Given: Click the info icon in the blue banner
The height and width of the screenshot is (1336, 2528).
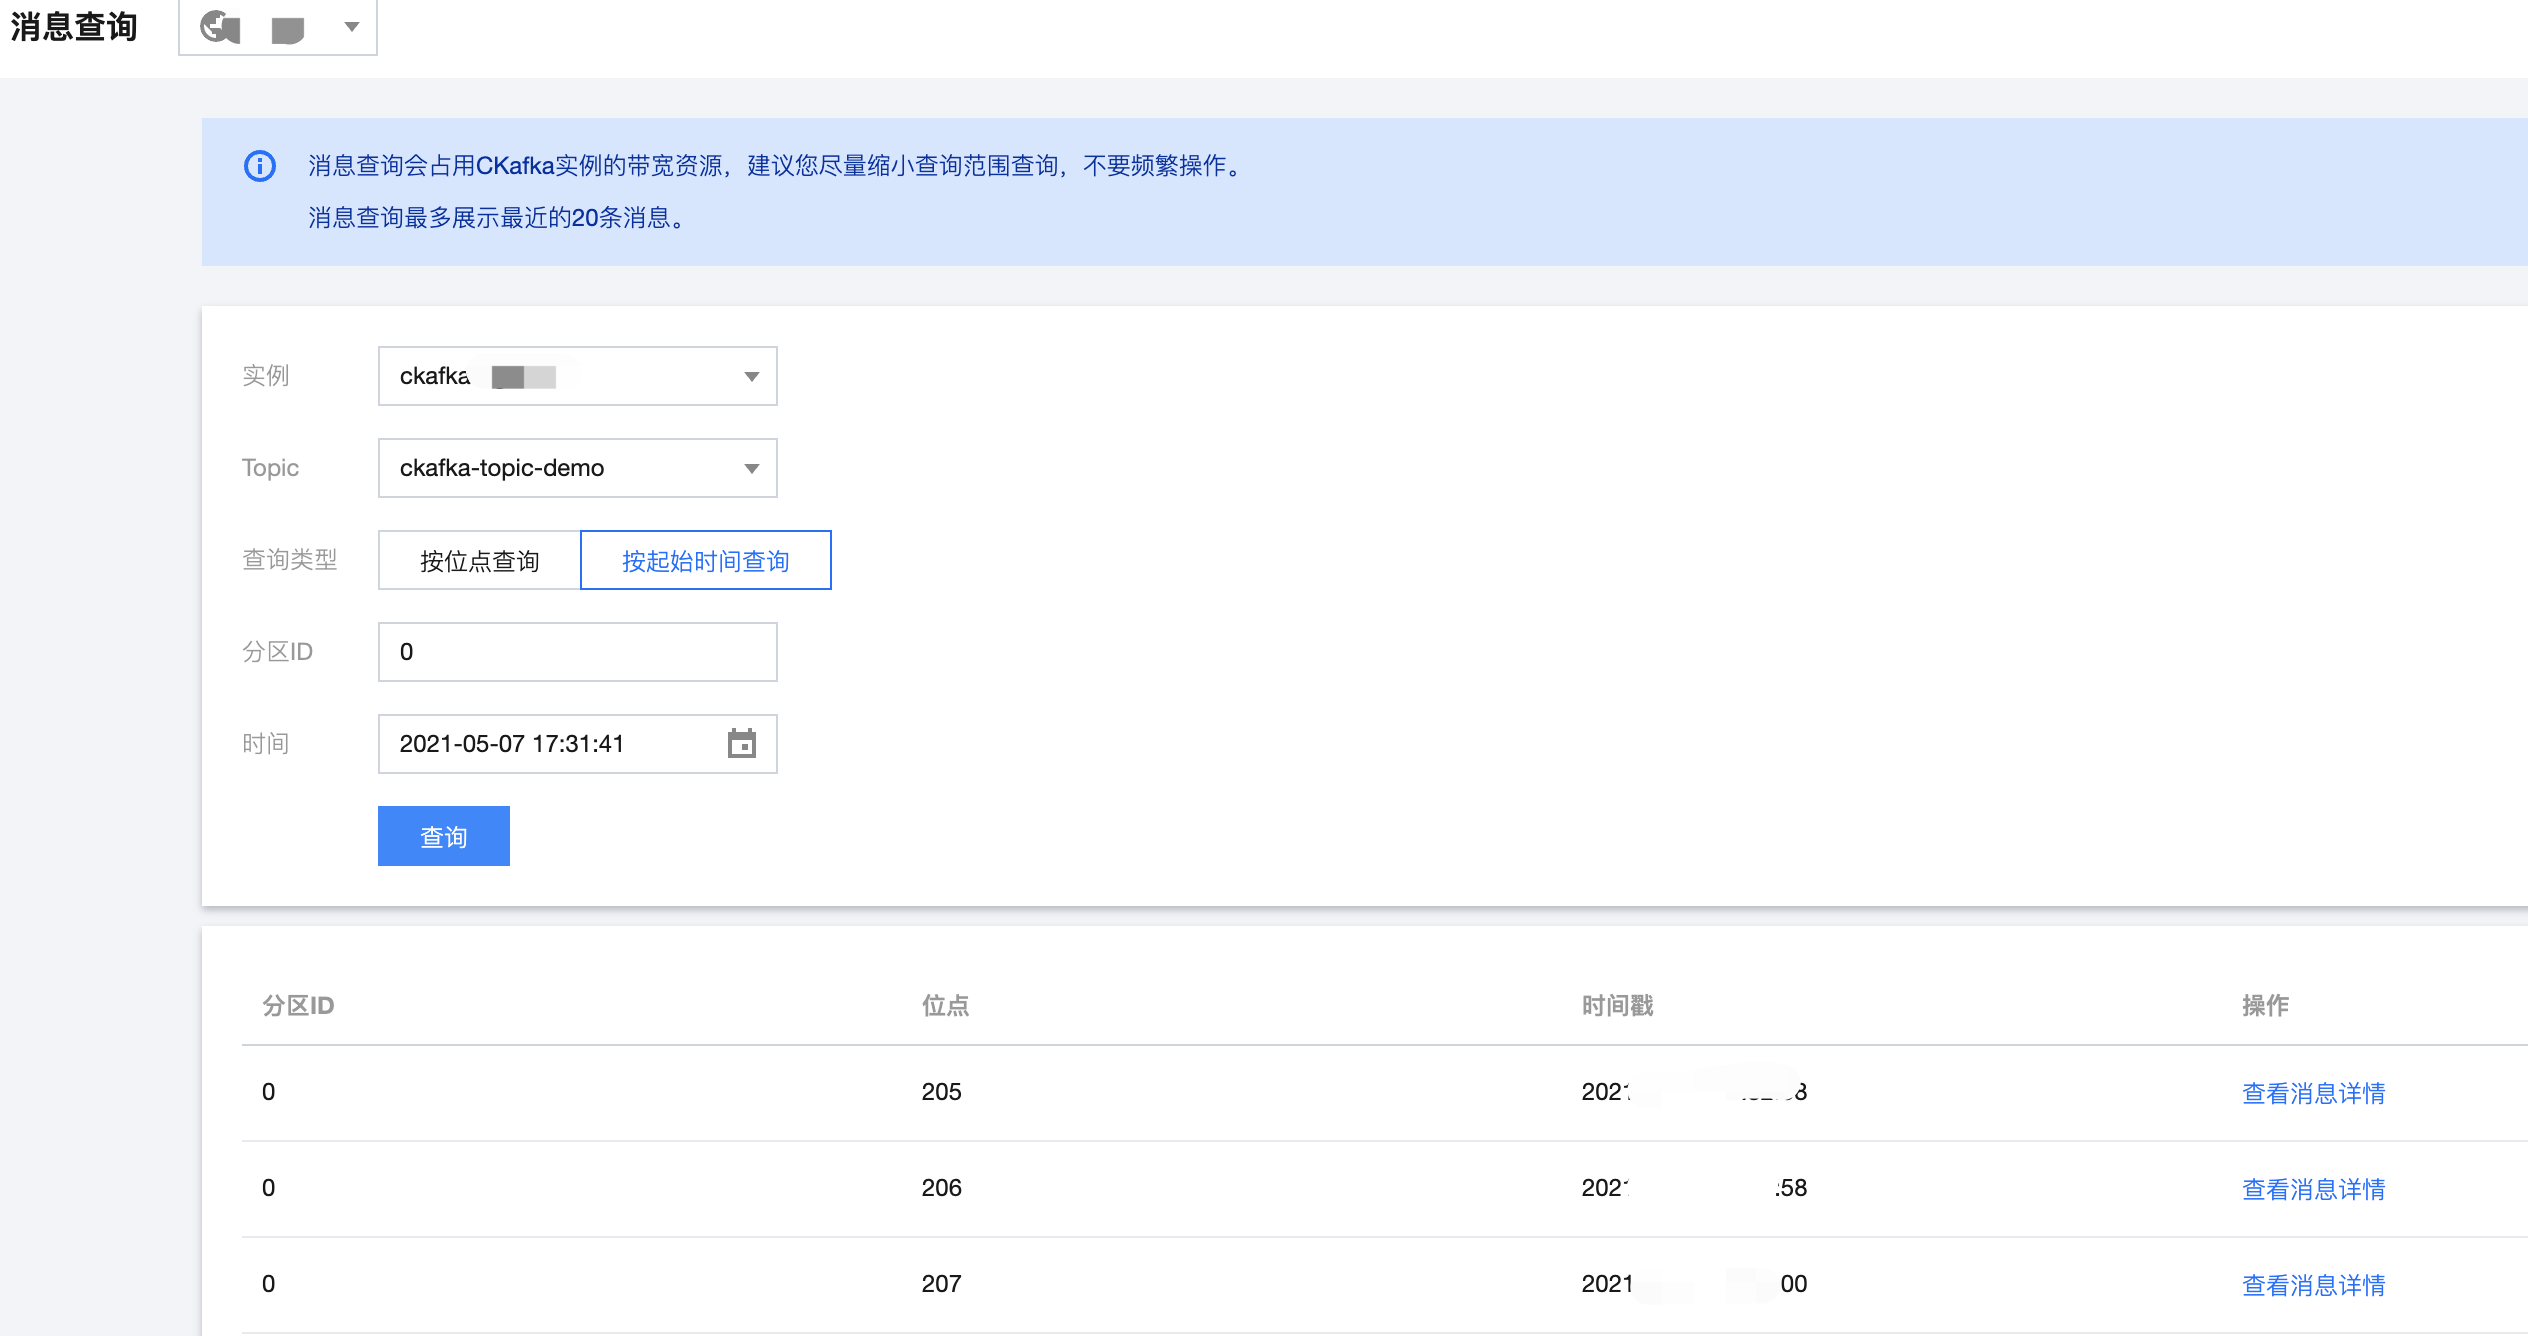Looking at the screenshot, I should point(260,166).
